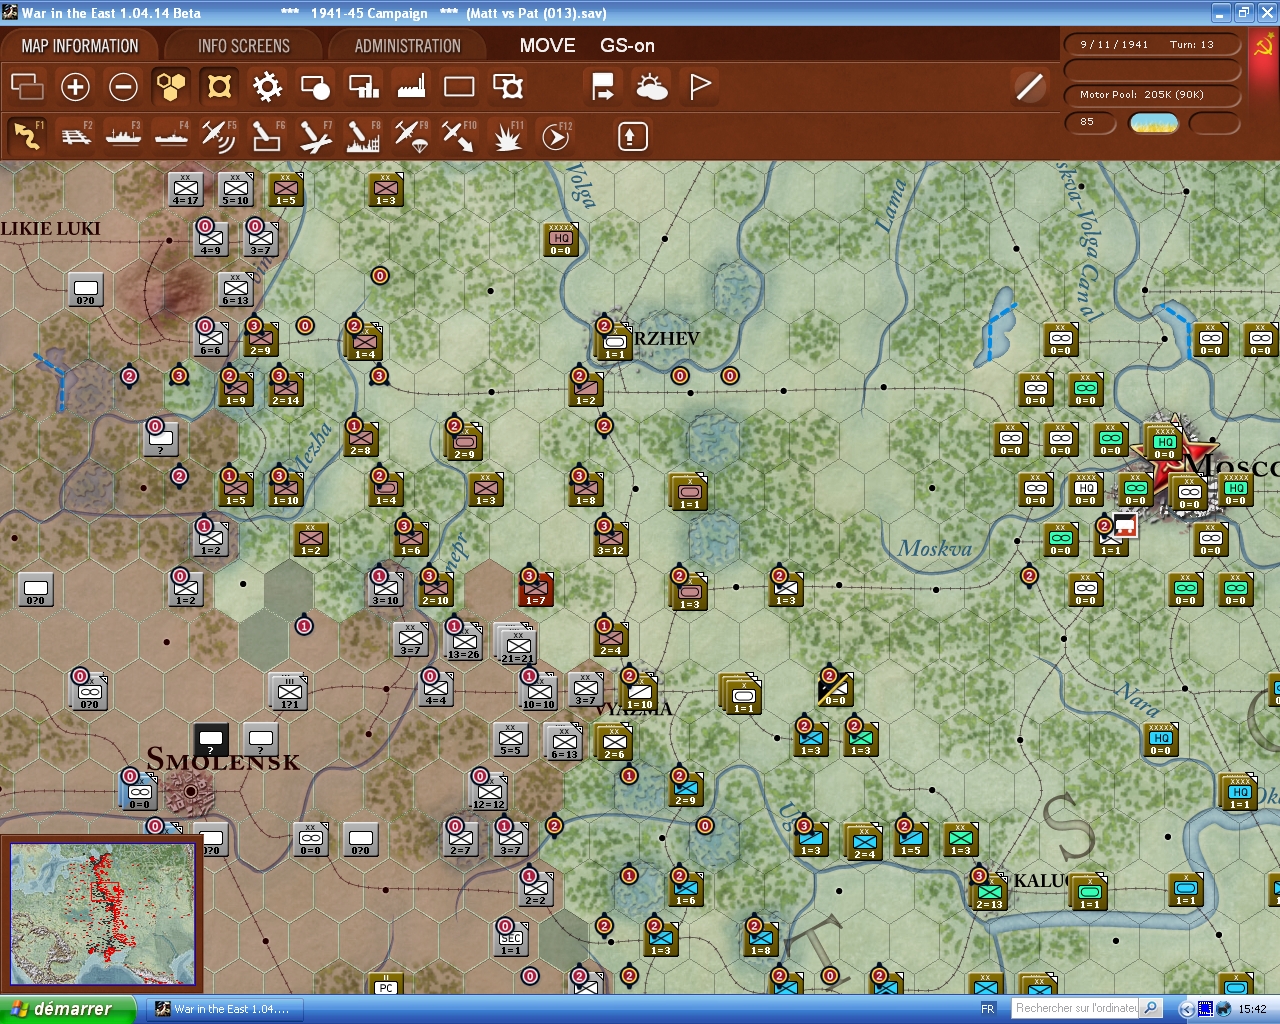Screen dimensions: 1280x1024
Task: Select the F6 bomb unit icon
Action: pos(267,135)
